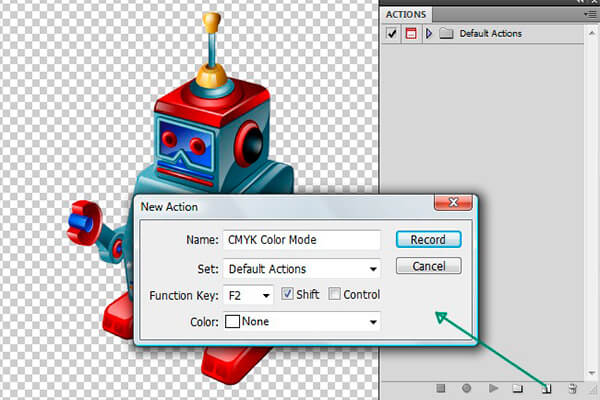
Task: Stop recording with the square stop icon
Action: pos(440,389)
